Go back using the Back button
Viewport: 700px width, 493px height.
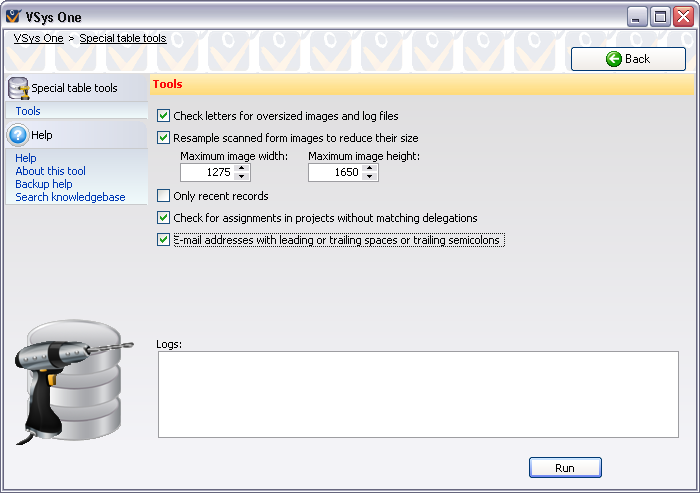tap(628, 59)
